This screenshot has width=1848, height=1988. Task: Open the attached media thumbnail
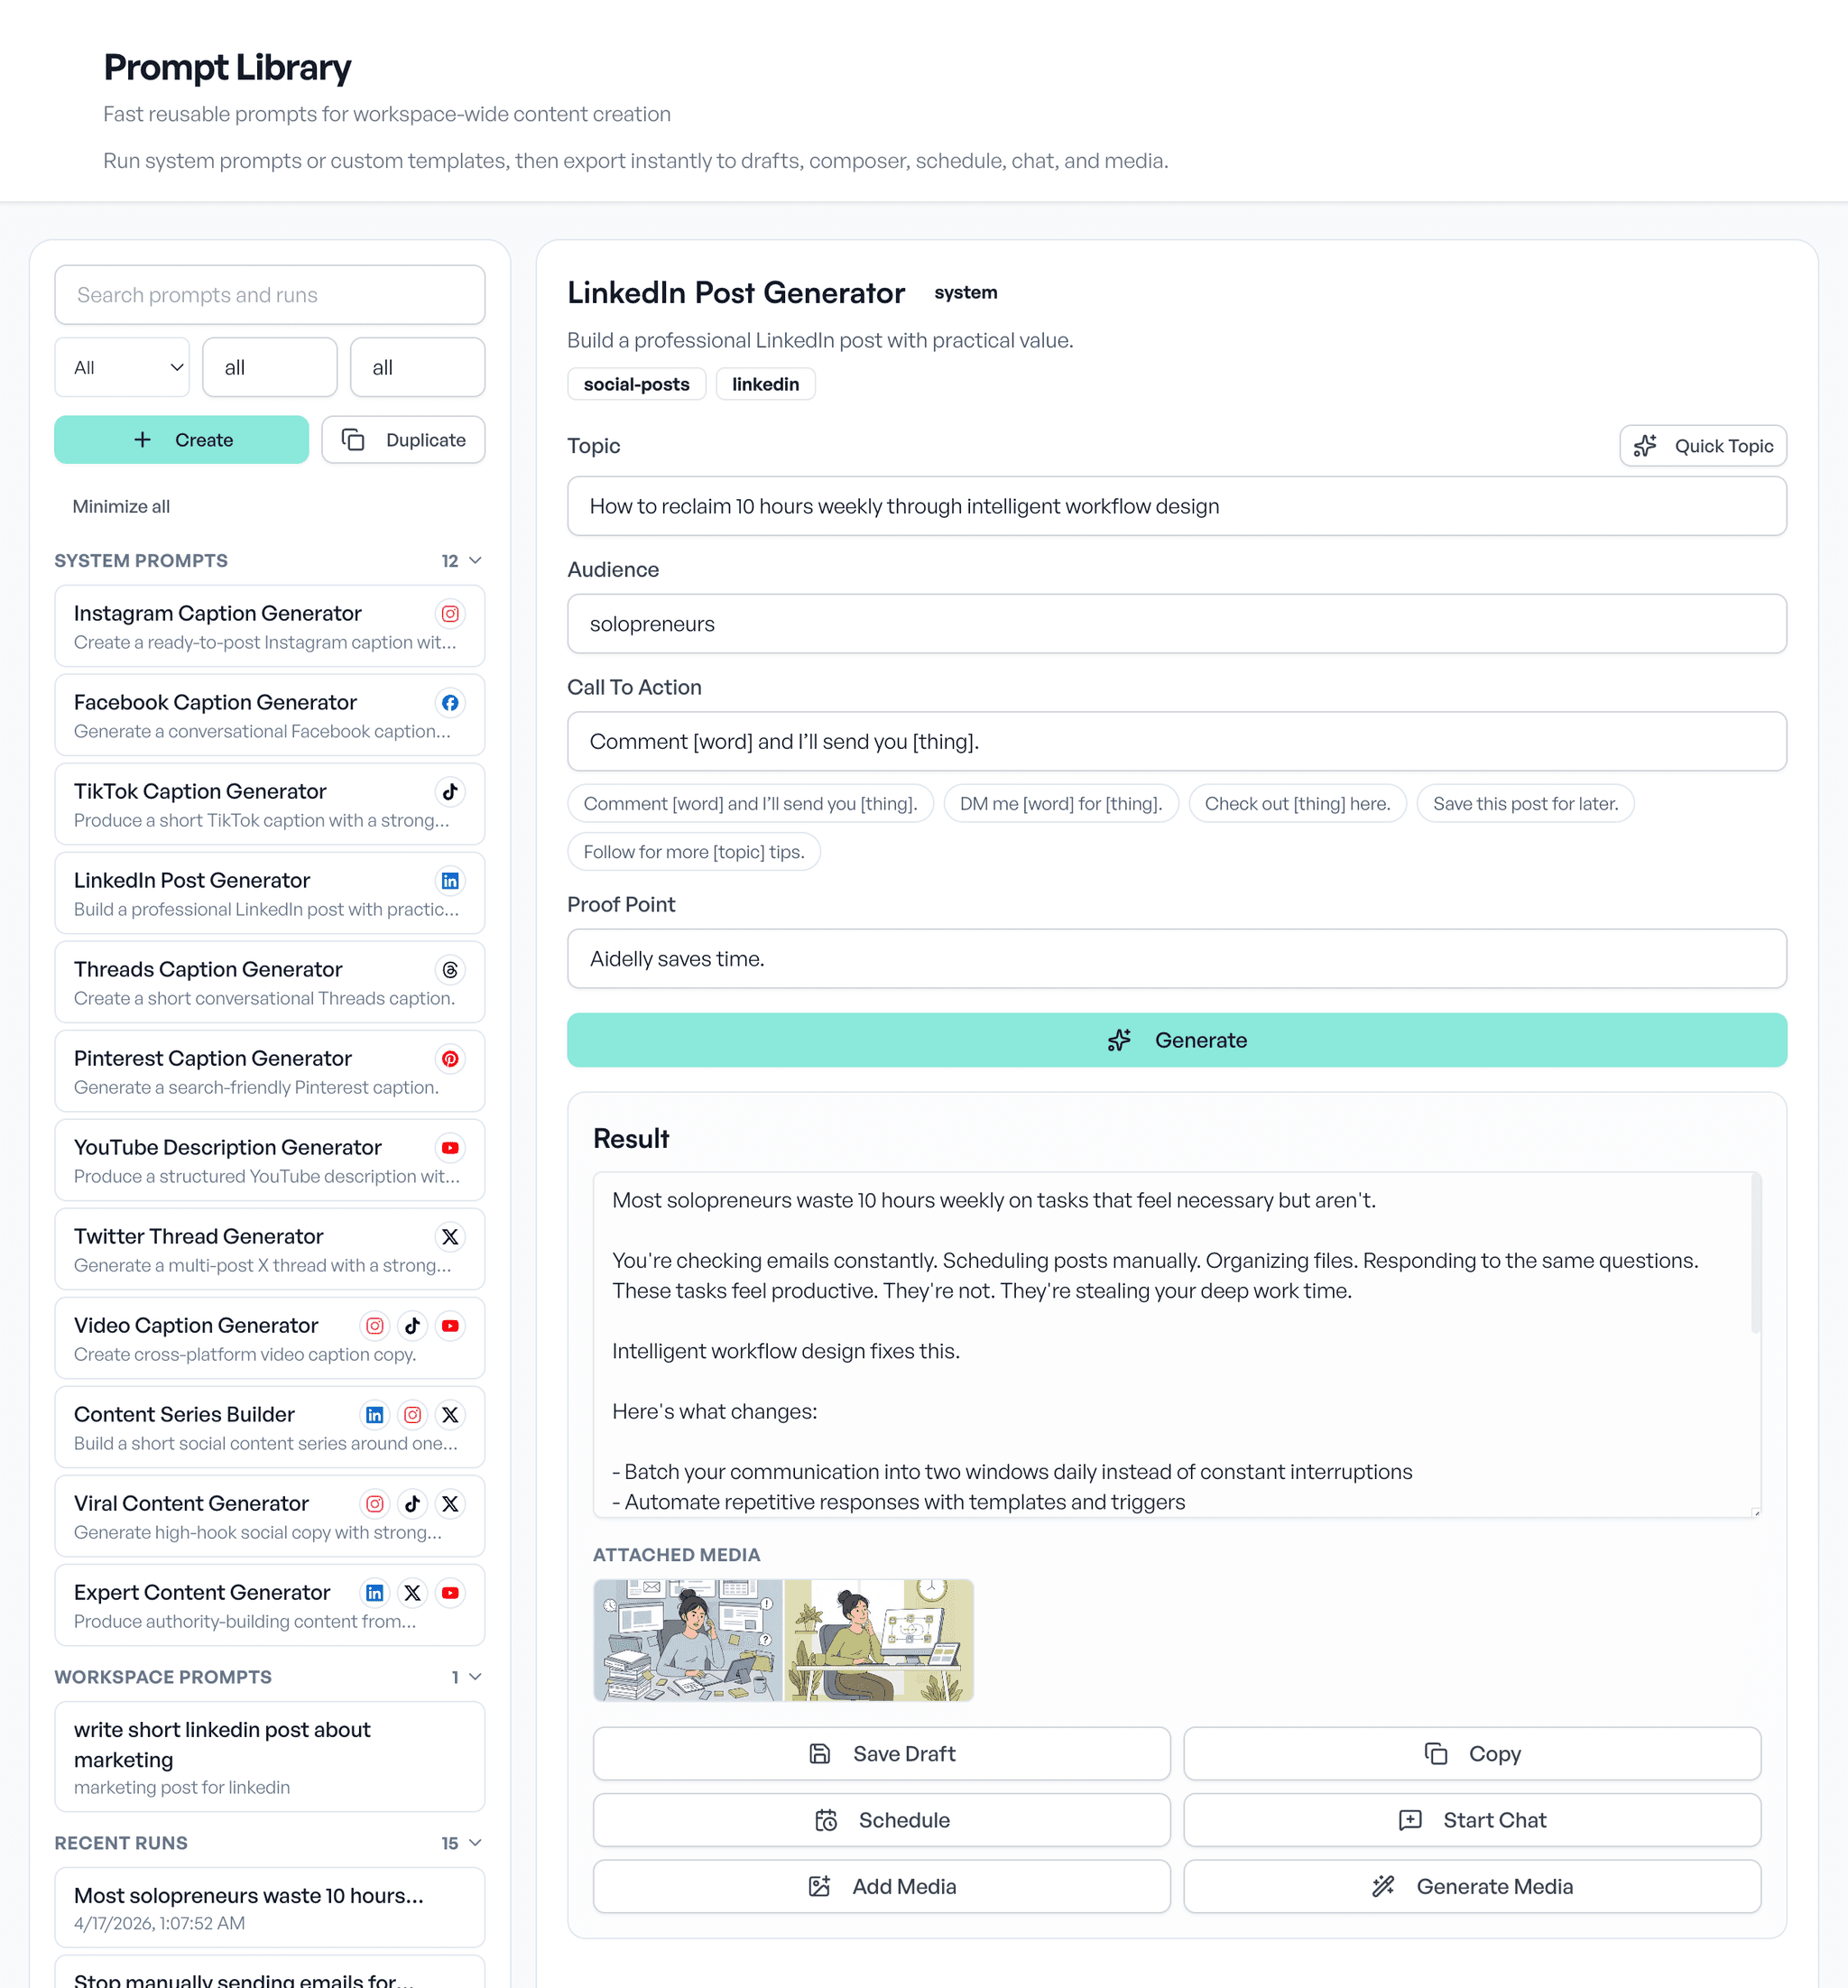pos(783,1639)
